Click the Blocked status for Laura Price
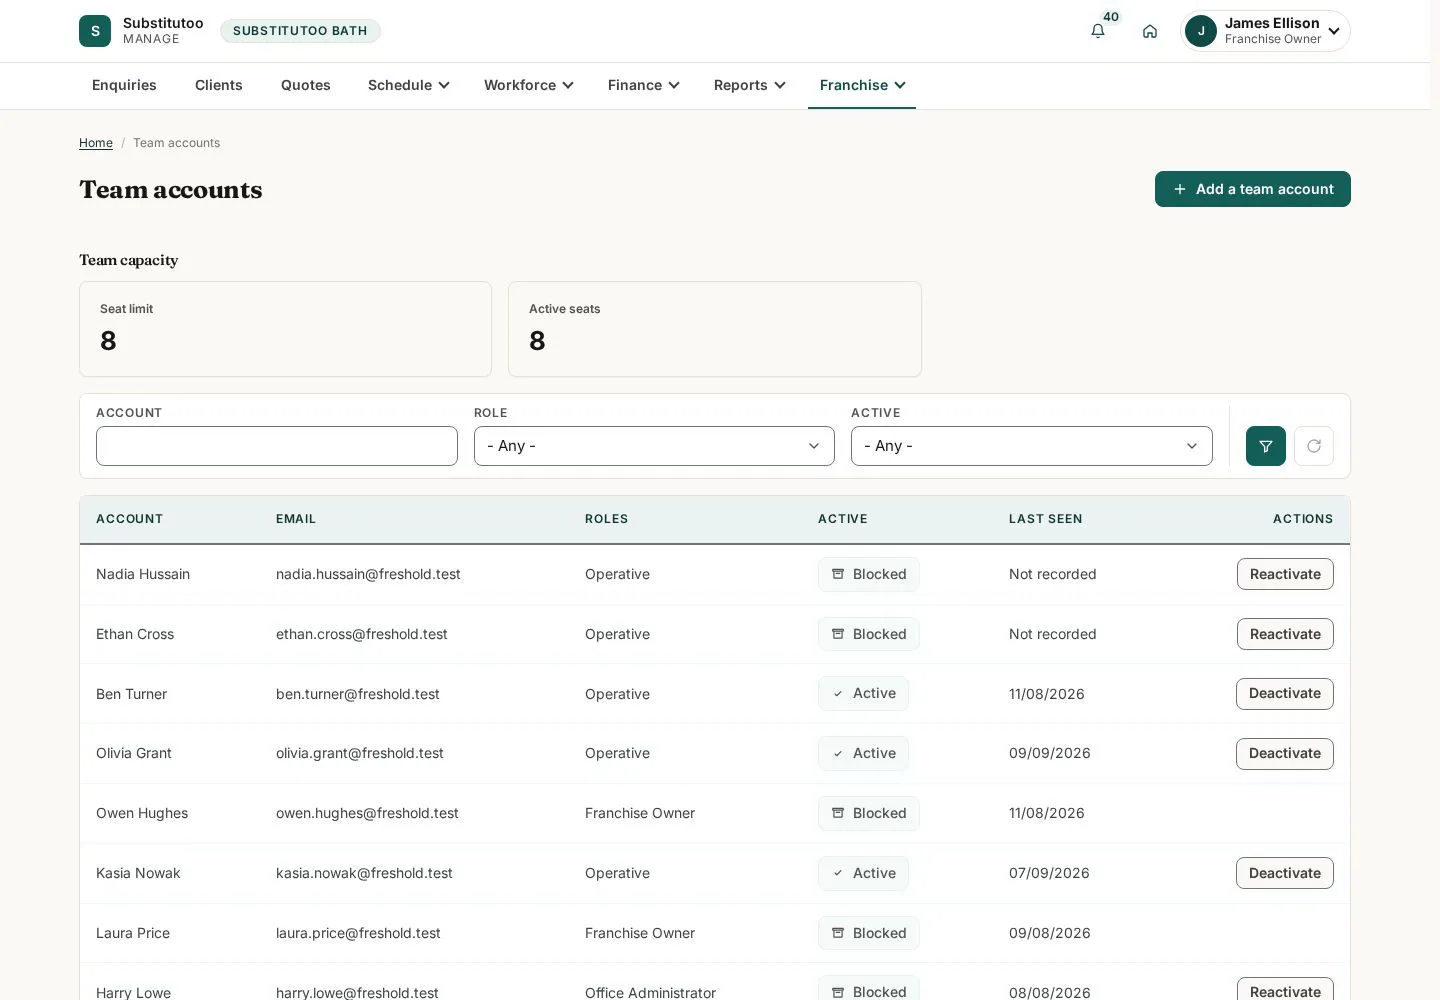This screenshot has width=1440, height=1000. coord(869,933)
